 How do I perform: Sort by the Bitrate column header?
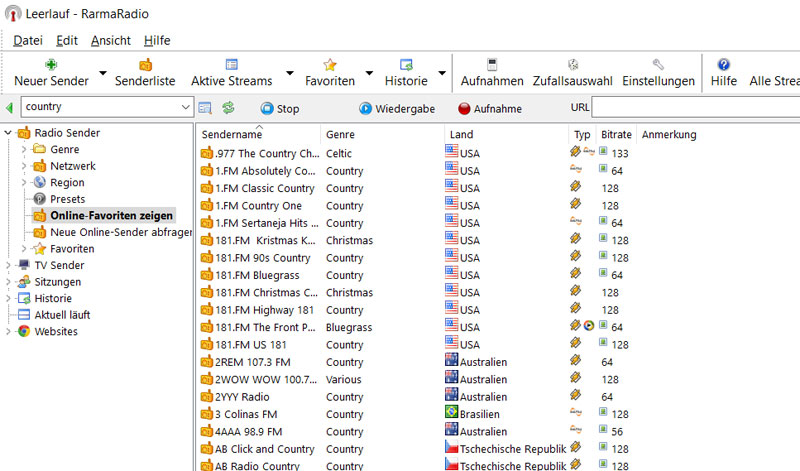click(616, 134)
